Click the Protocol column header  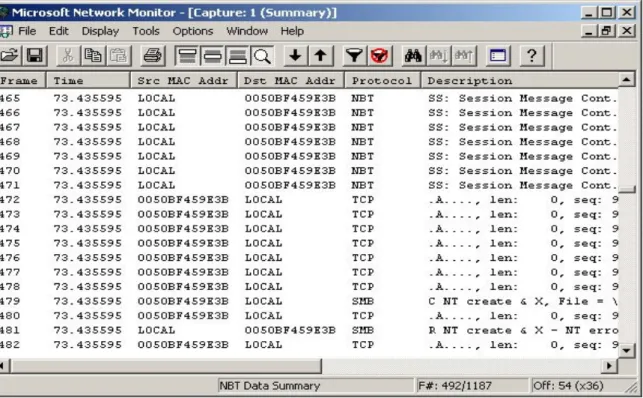(x=382, y=80)
